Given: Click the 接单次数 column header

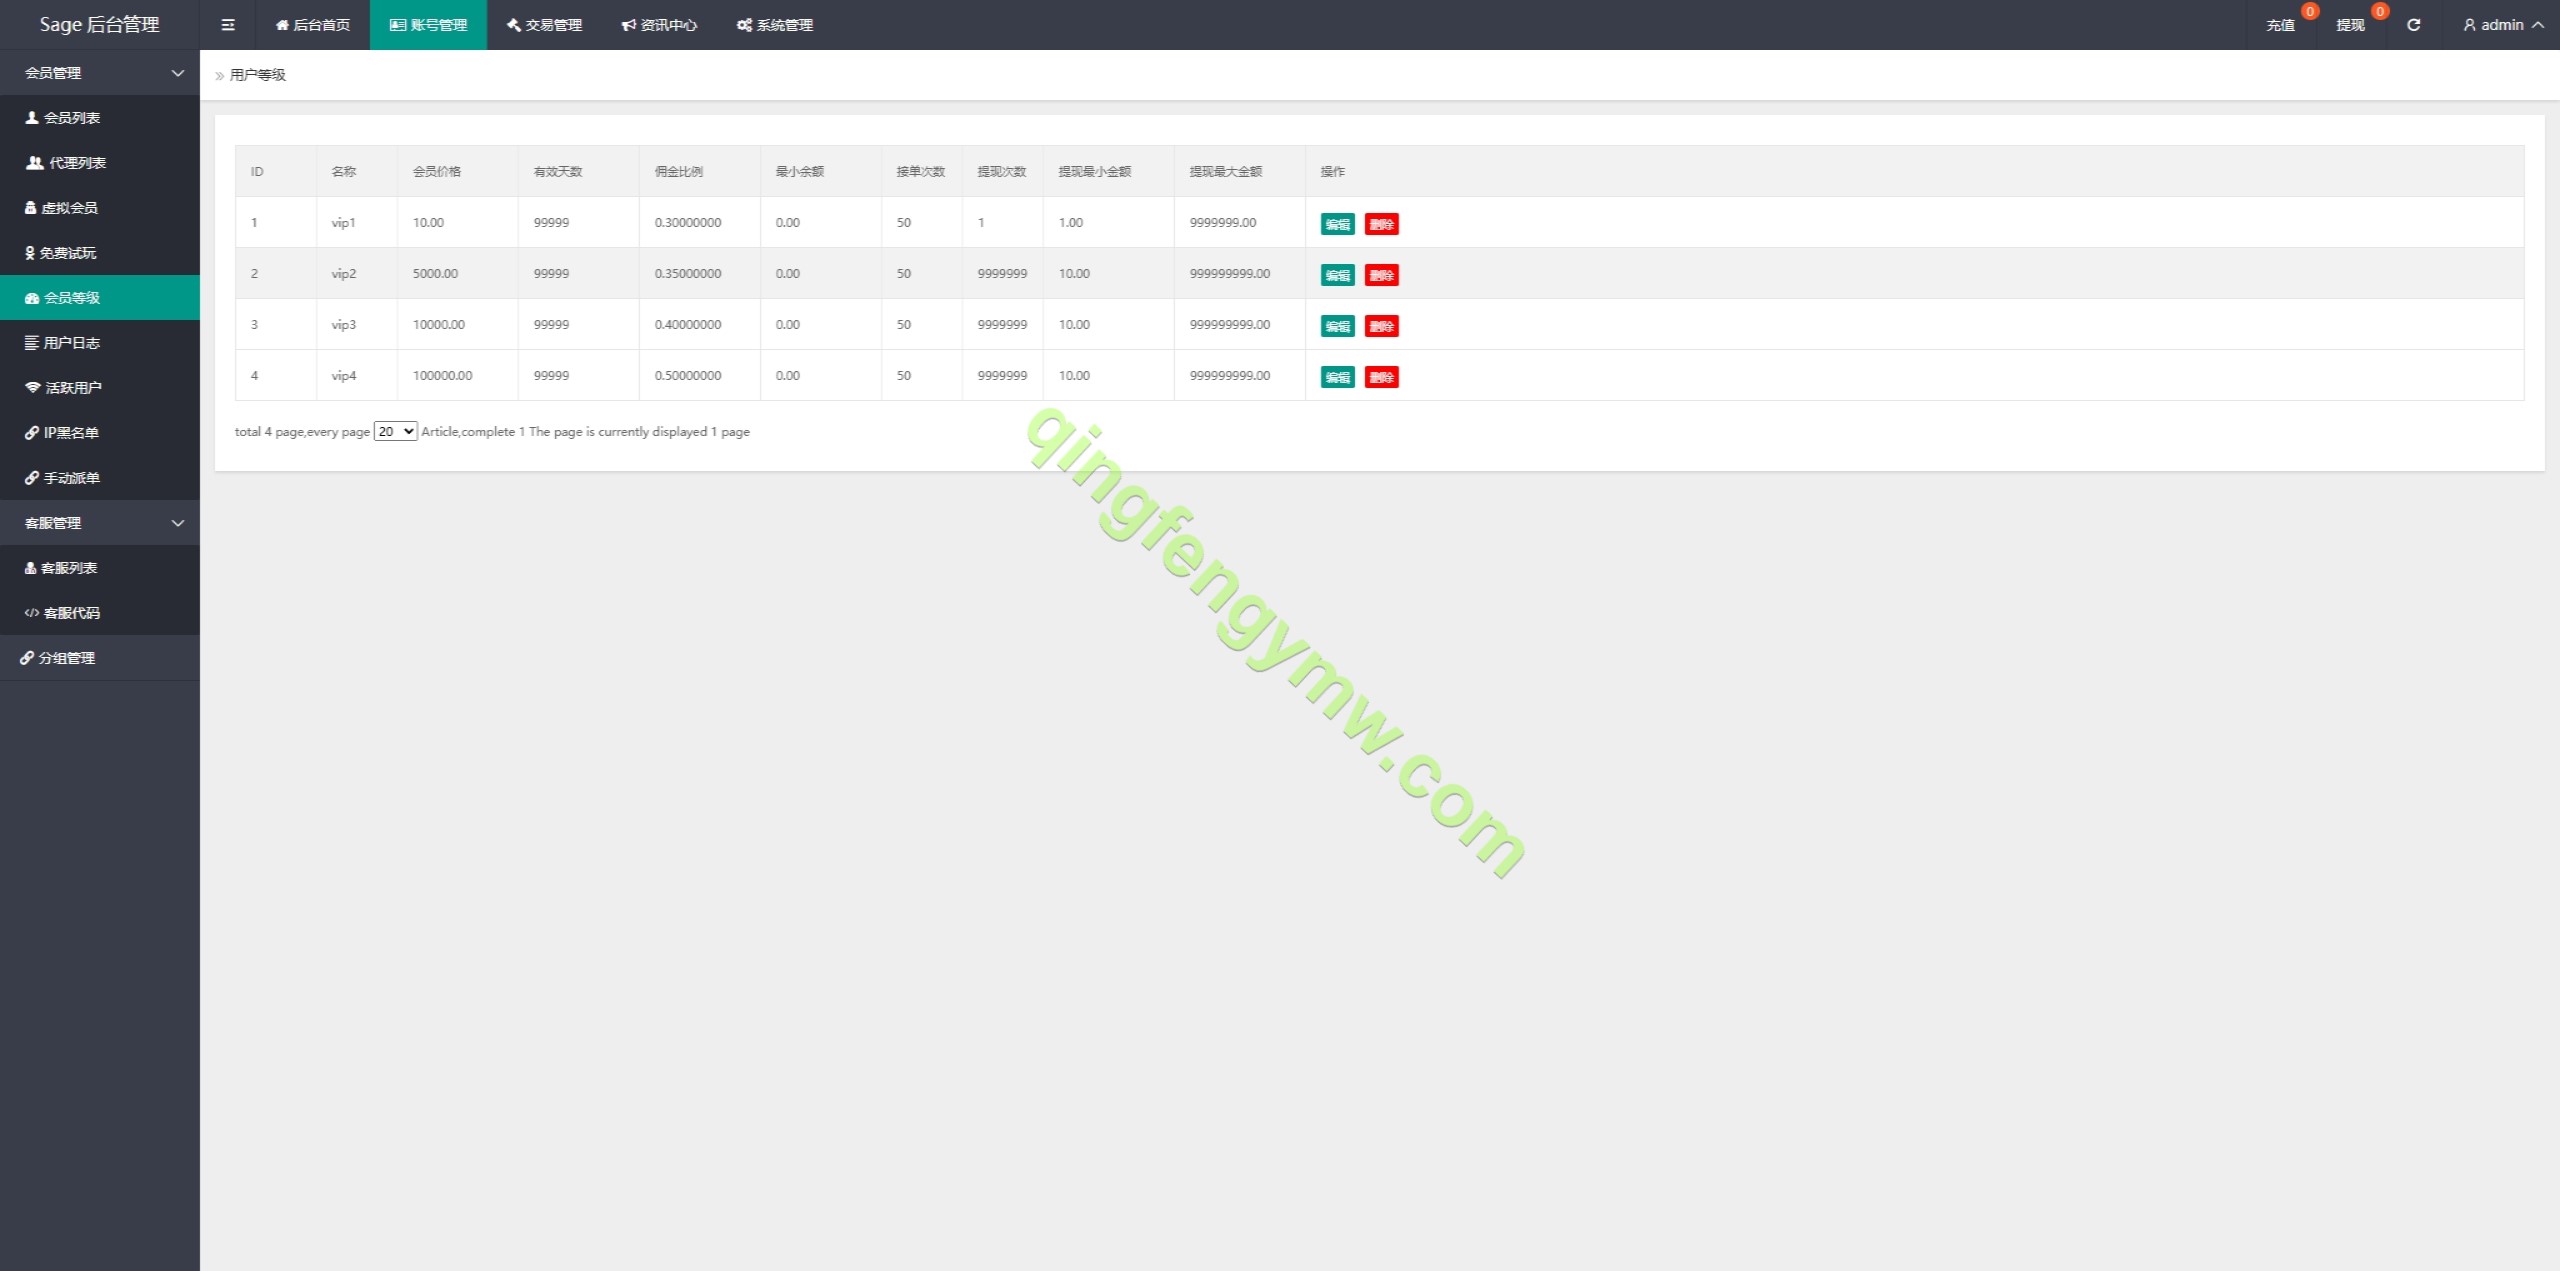Looking at the screenshot, I should click(921, 171).
